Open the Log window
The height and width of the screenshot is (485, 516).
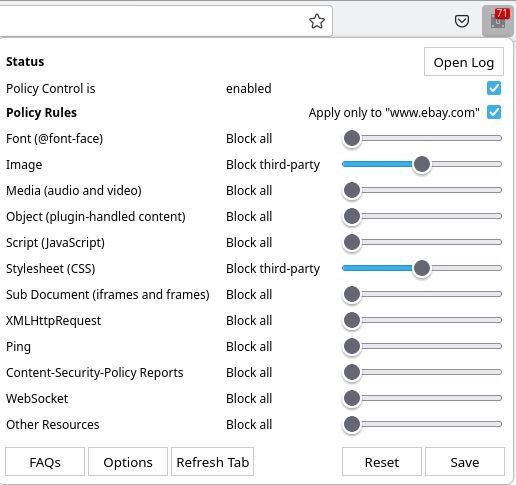(x=464, y=62)
